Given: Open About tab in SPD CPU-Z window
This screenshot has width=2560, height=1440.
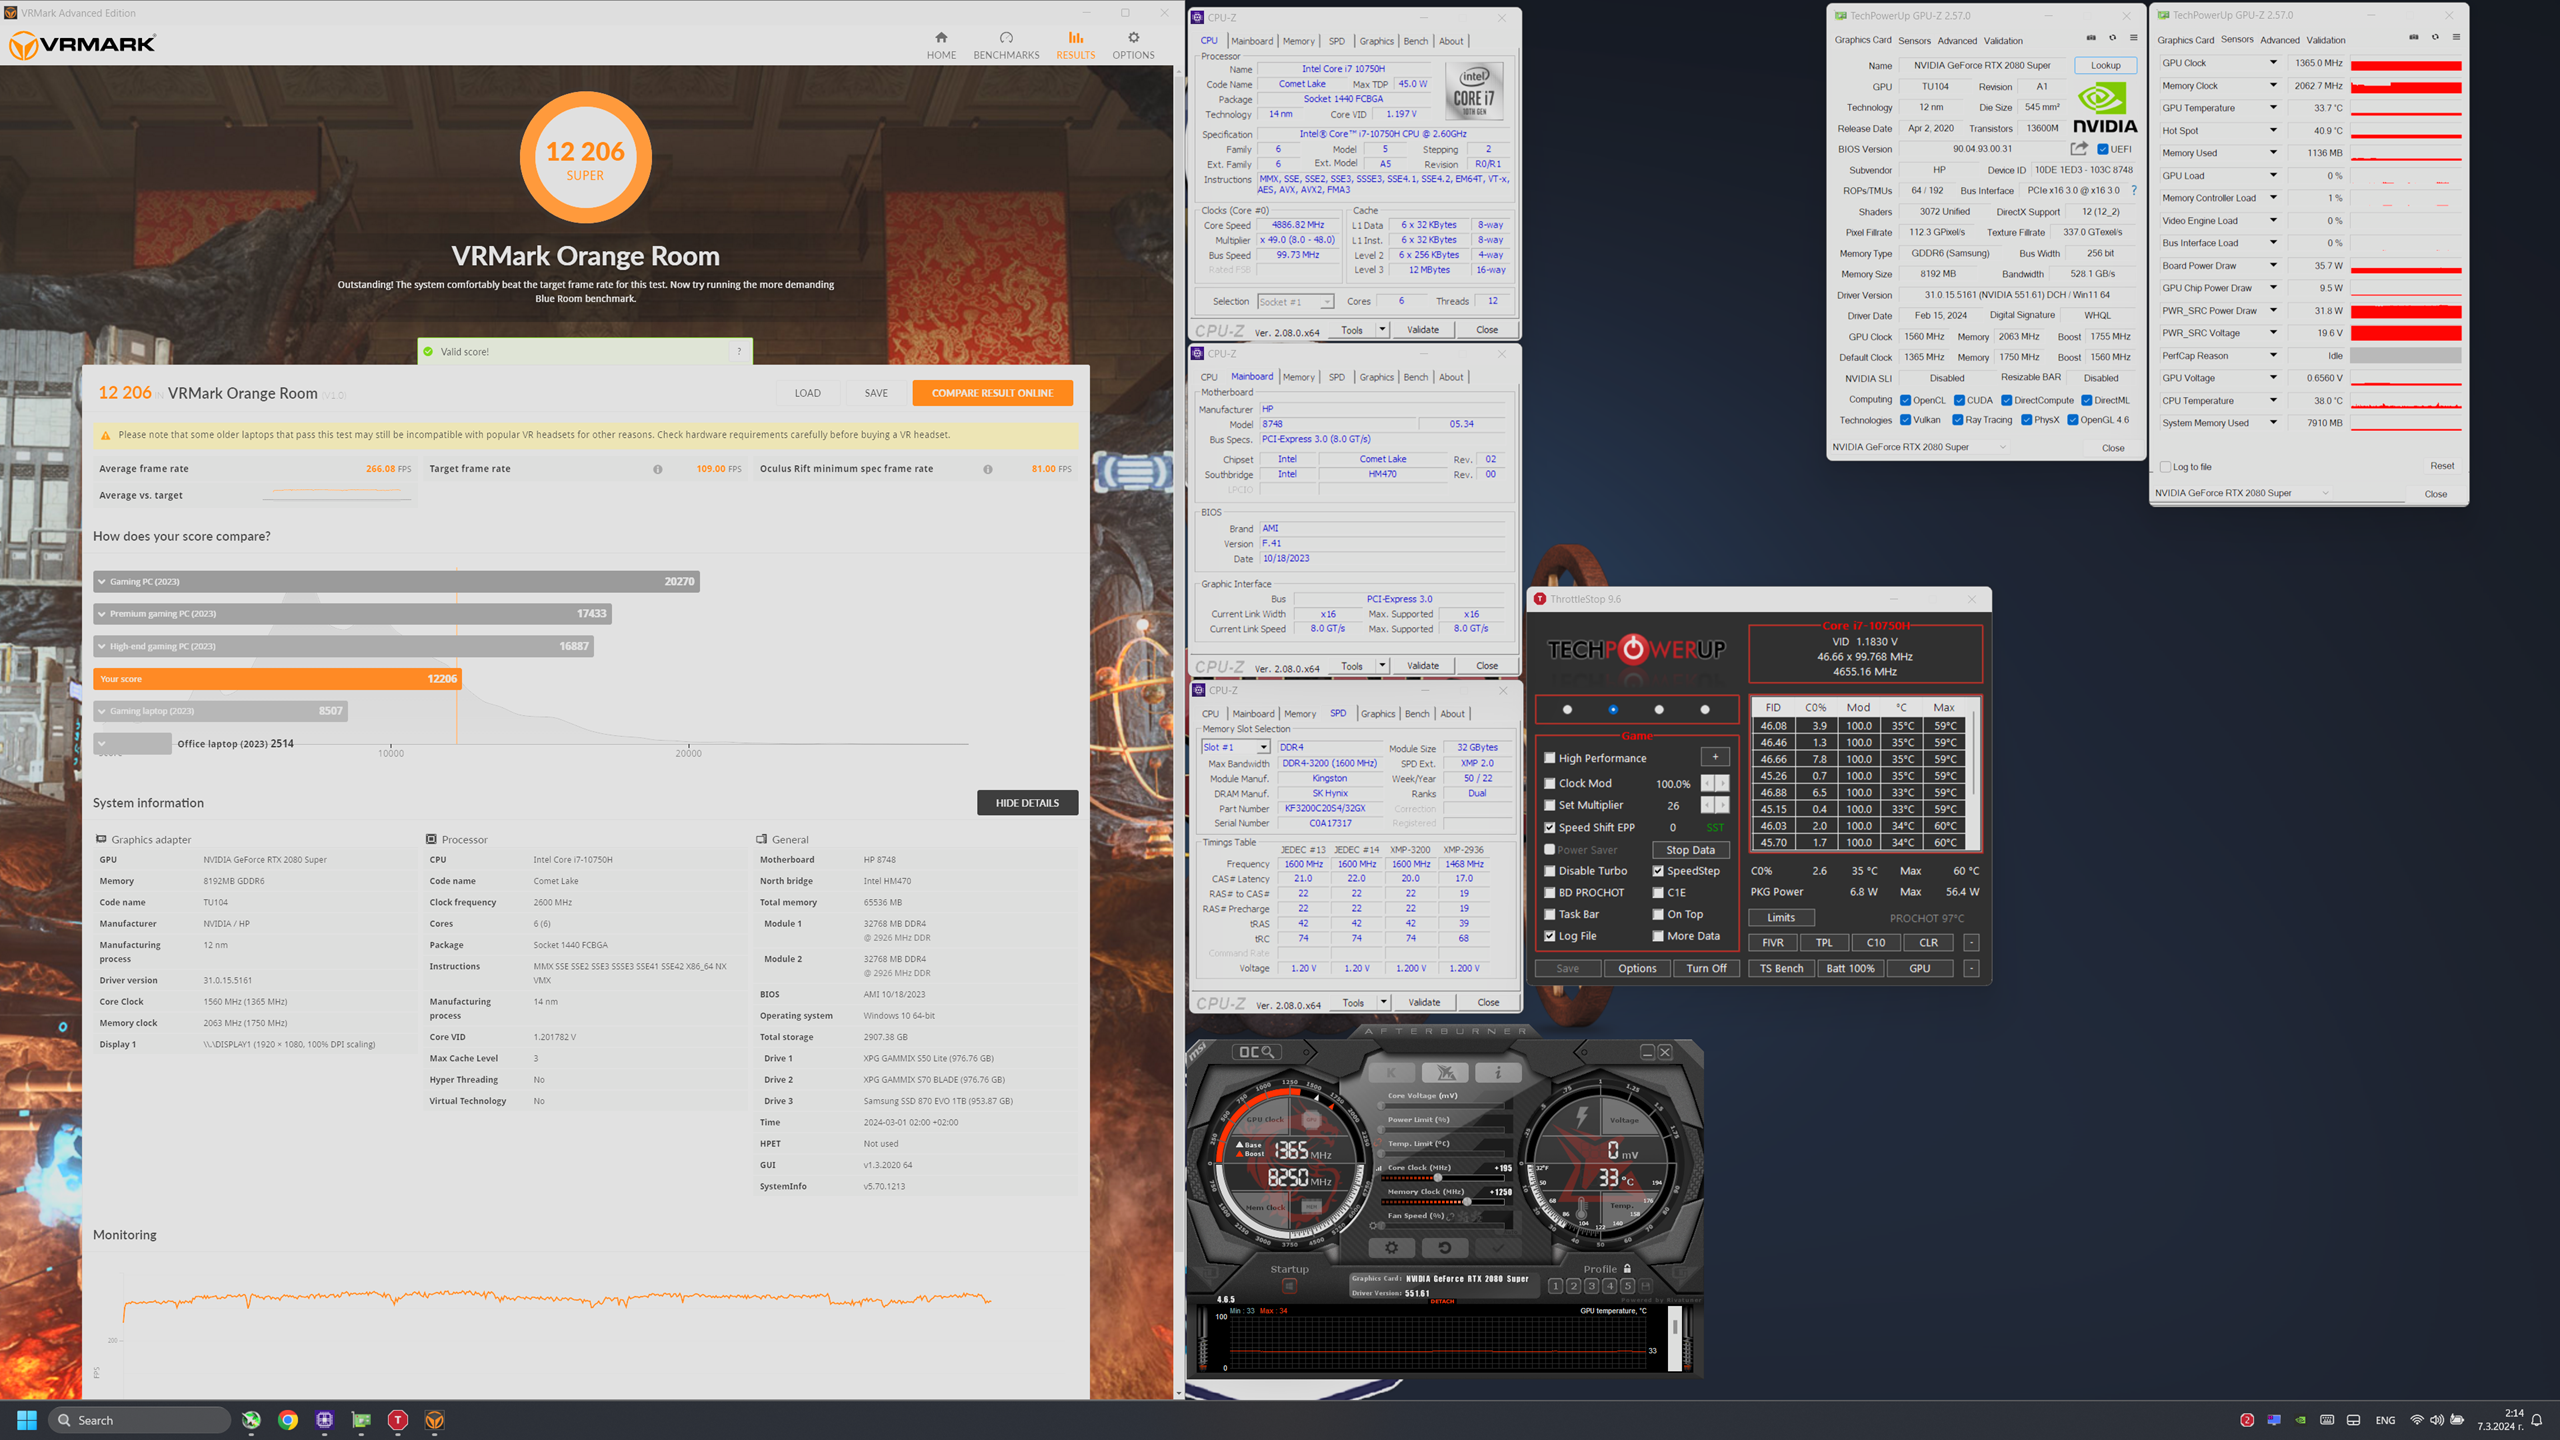Looking at the screenshot, I should (x=1452, y=714).
